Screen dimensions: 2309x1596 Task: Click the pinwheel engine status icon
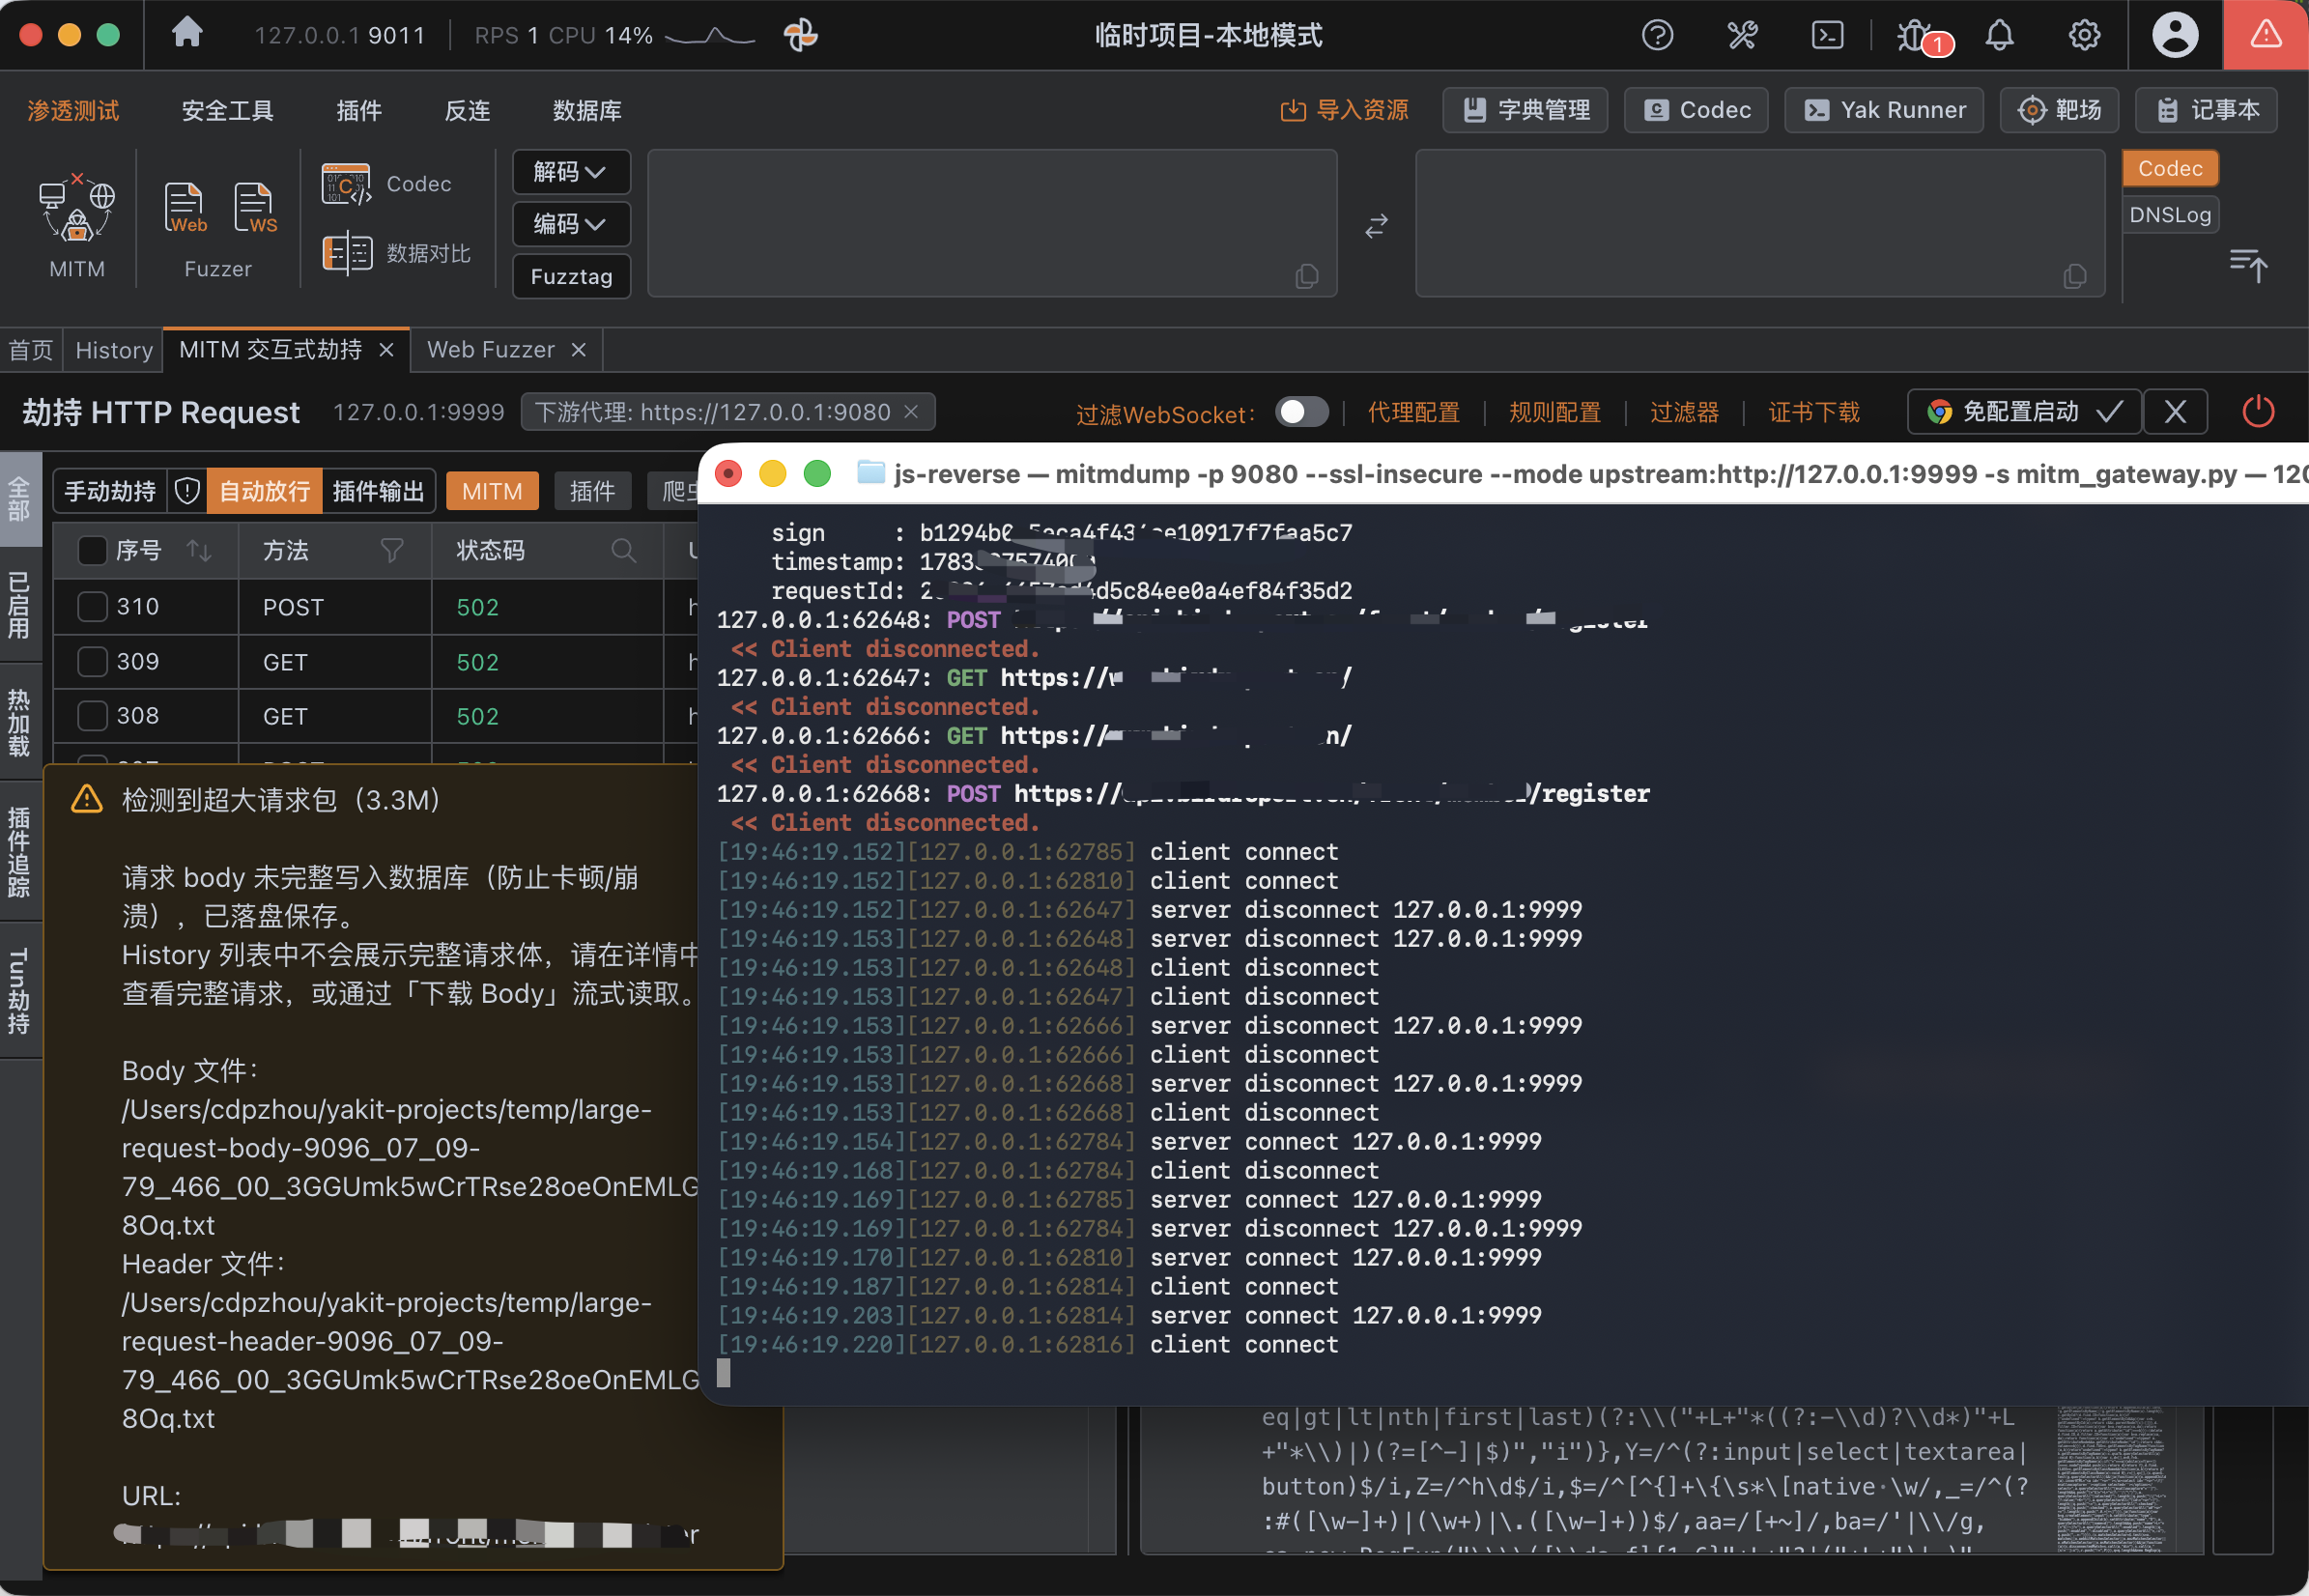(800, 35)
